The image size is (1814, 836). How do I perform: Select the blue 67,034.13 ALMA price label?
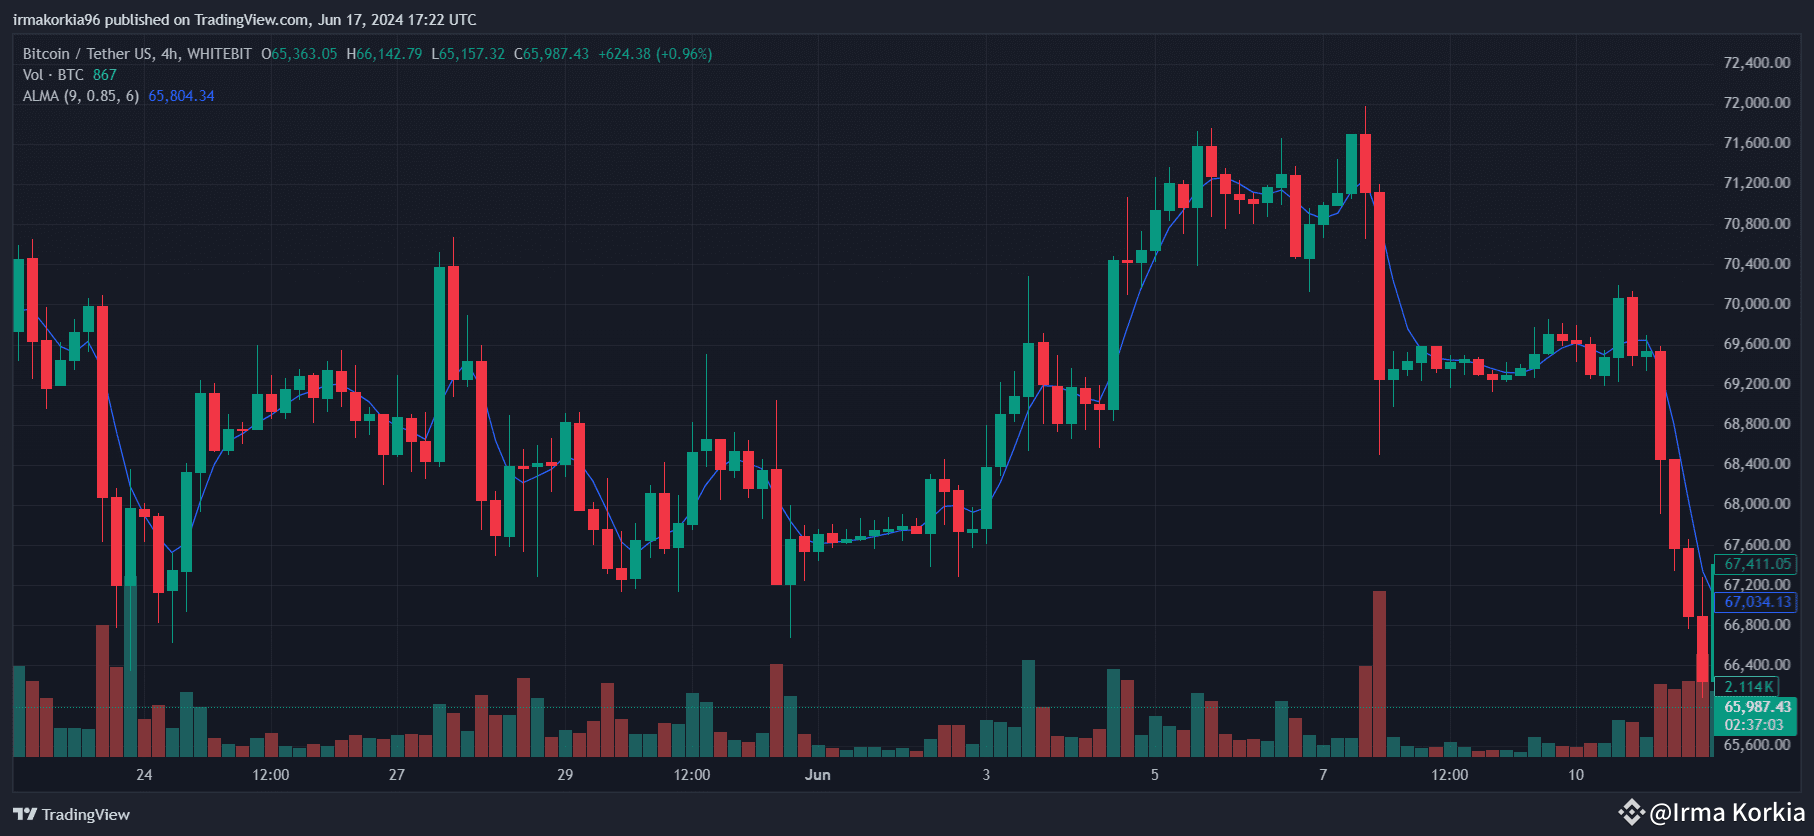(1757, 602)
